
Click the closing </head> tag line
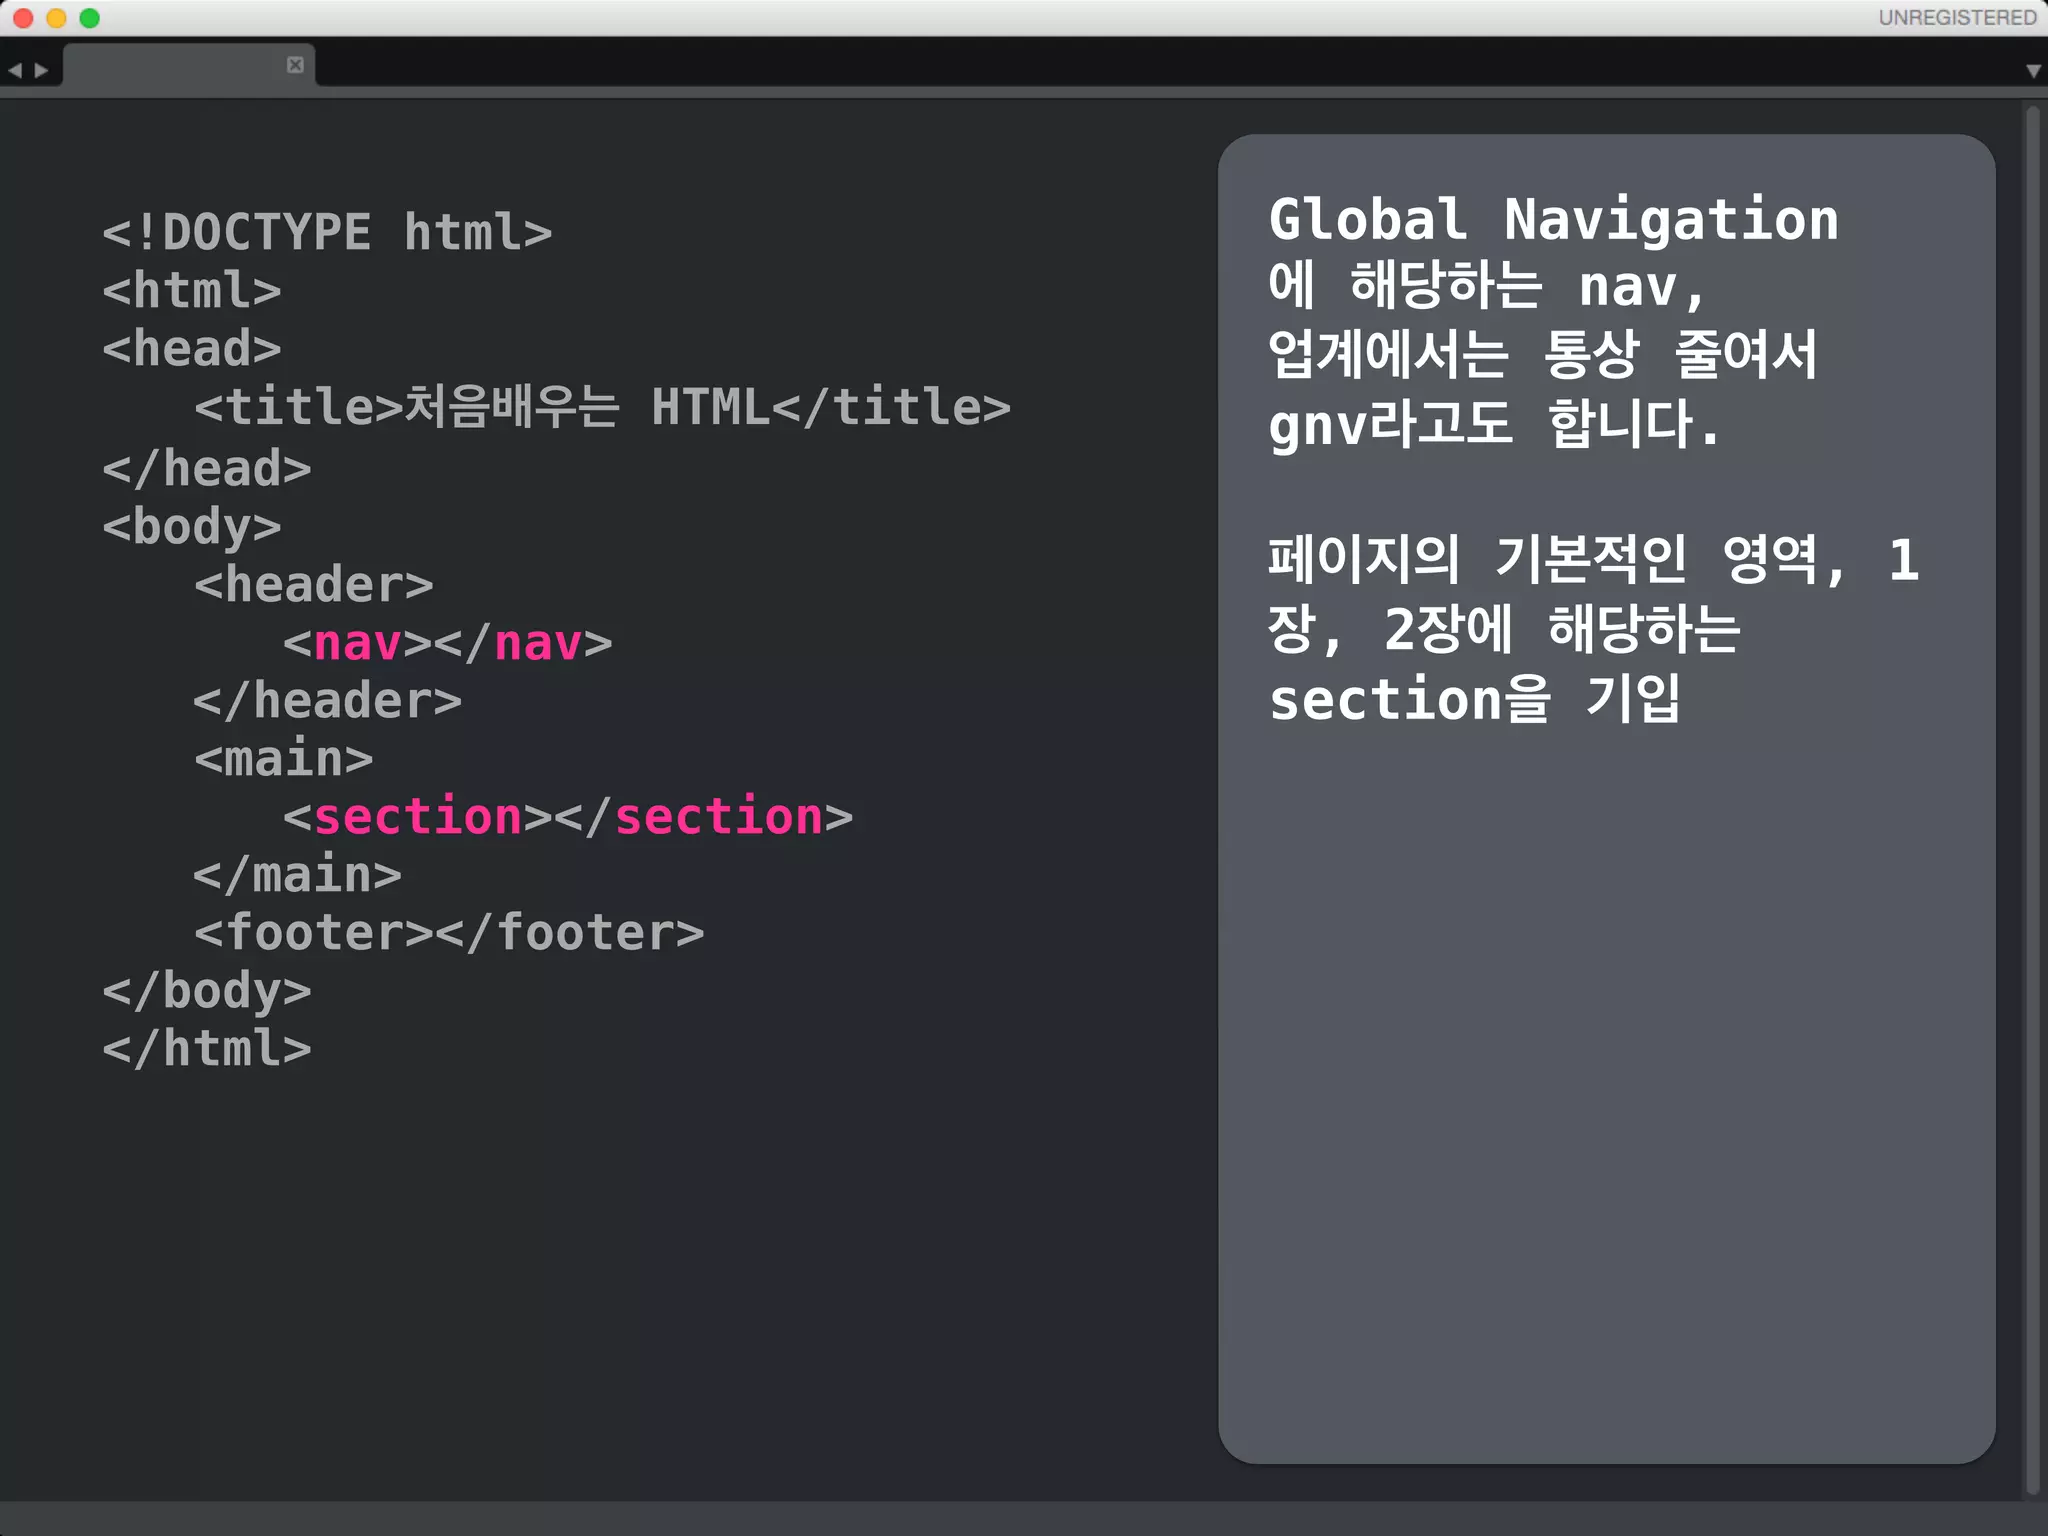207,469
